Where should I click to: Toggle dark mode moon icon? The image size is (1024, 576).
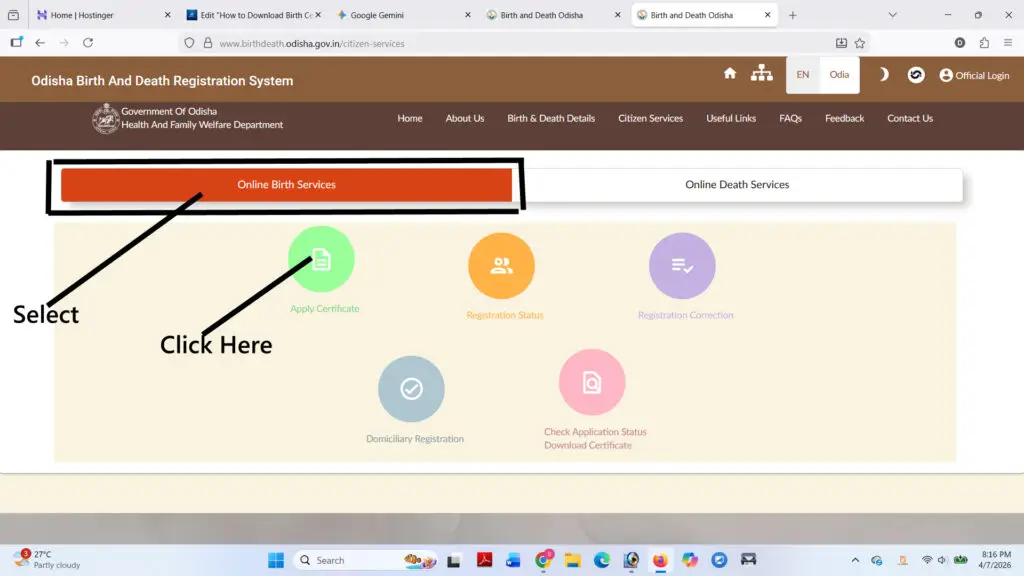[x=884, y=75]
